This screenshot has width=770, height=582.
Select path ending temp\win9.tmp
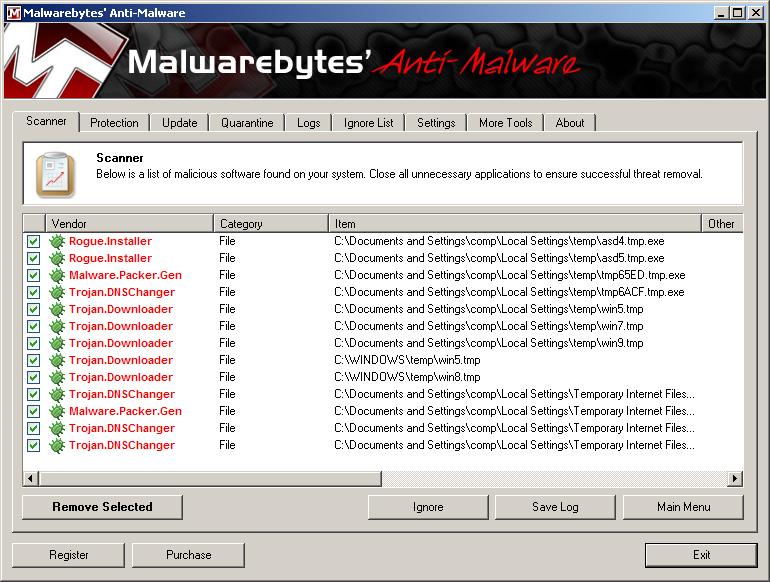coord(489,343)
